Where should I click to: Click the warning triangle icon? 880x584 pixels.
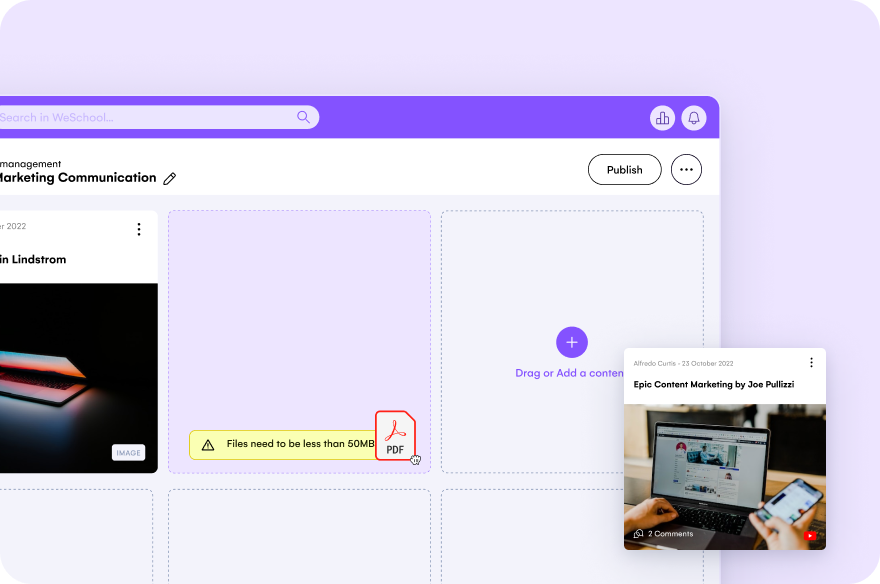pyautogui.click(x=208, y=445)
